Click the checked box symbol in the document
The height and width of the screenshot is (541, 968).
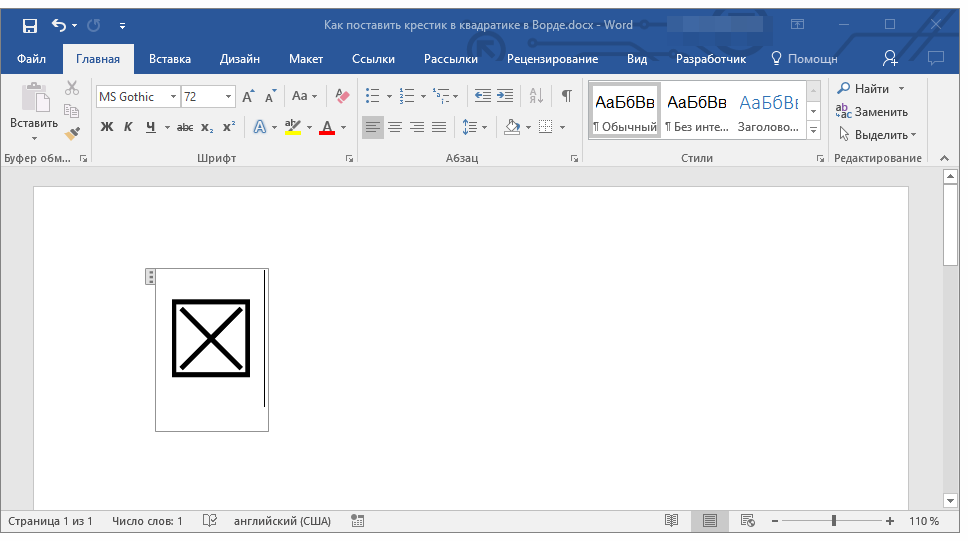click(x=211, y=338)
